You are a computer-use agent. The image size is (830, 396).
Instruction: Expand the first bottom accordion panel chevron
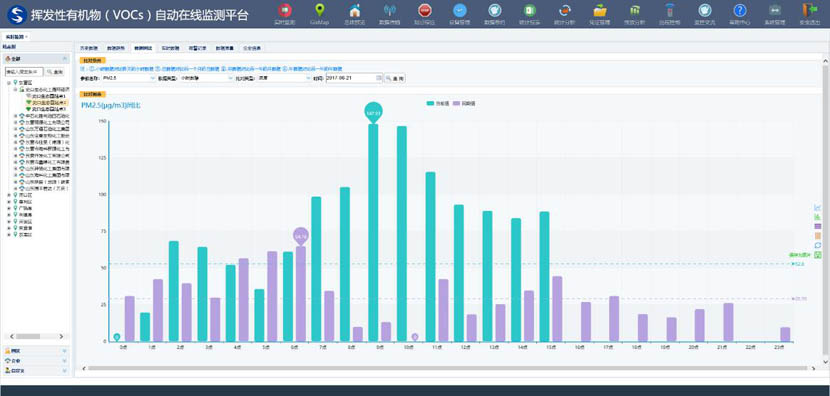[65, 351]
